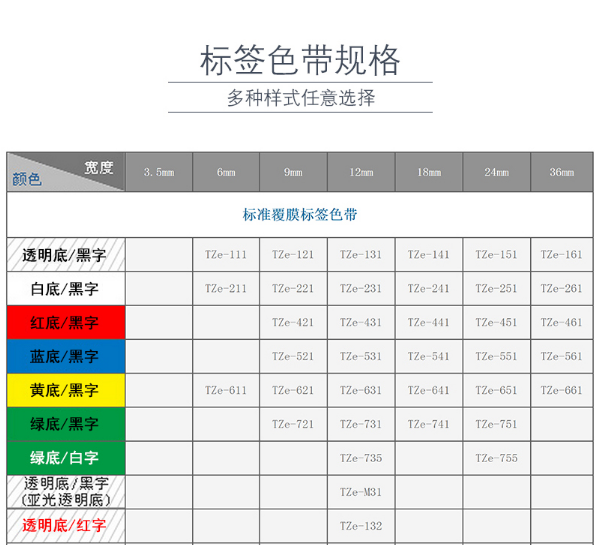This screenshot has width=601, height=545.
Task: Click cell TZe-132
Action: click(x=361, y=525)
